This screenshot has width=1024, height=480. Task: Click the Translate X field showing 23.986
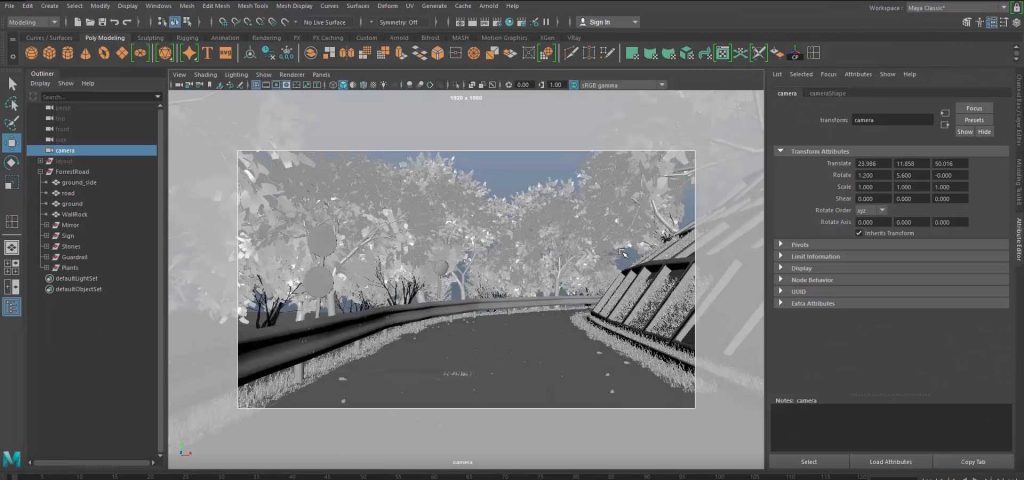873,163
